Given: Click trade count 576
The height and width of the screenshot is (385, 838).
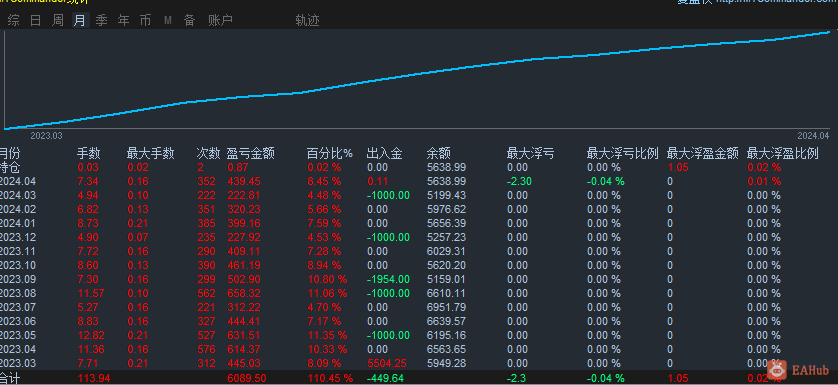Looking at the screenshot, I should [206, 349].
